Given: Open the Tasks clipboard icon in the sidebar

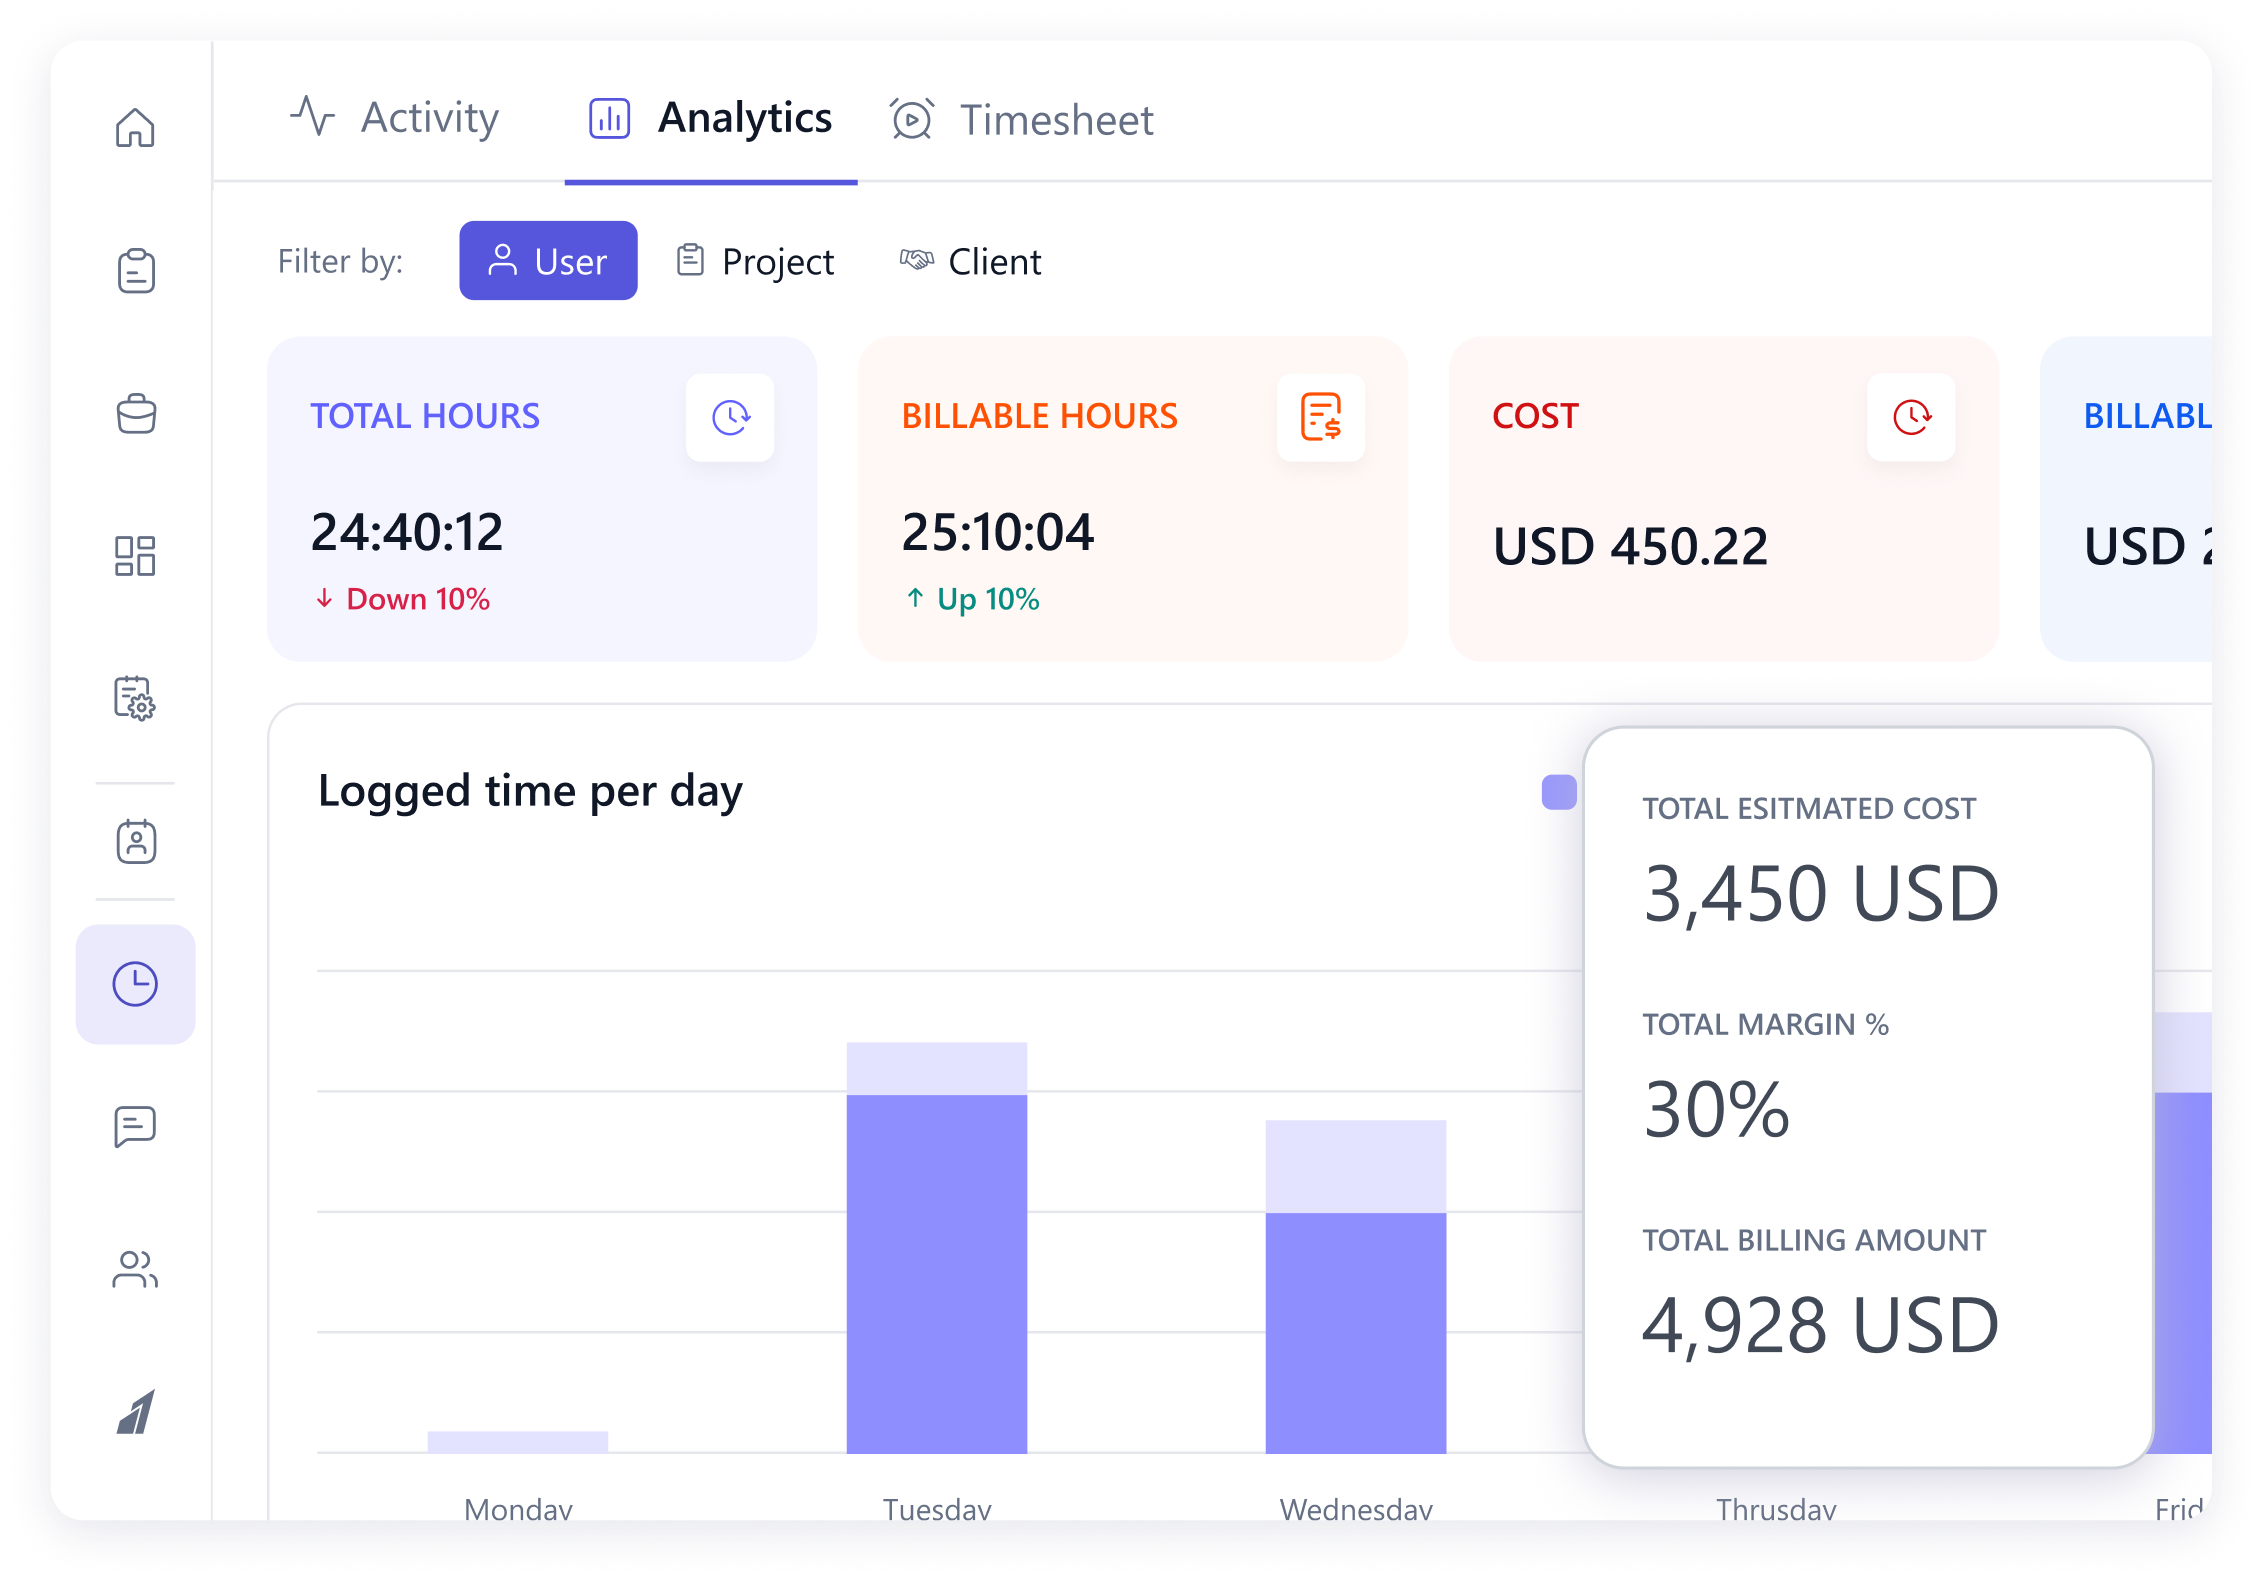Looking at the screenshot, I should point(136,271).
